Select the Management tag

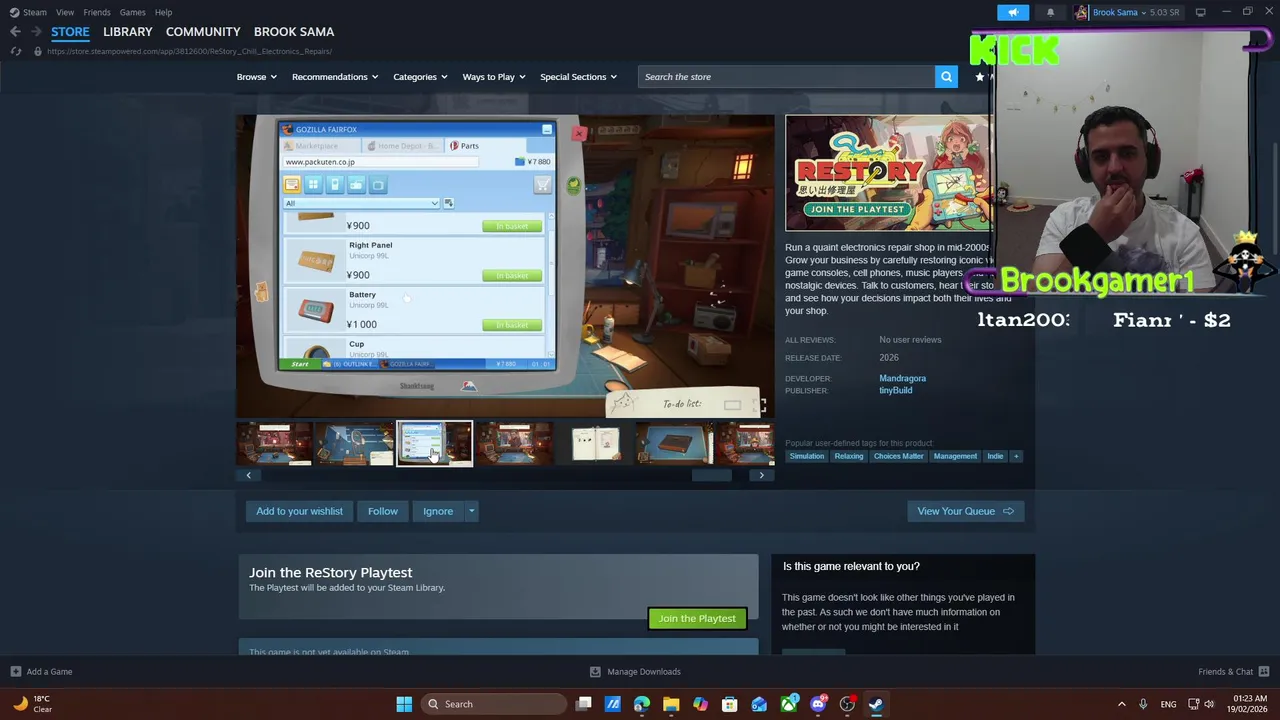point(955,456)
